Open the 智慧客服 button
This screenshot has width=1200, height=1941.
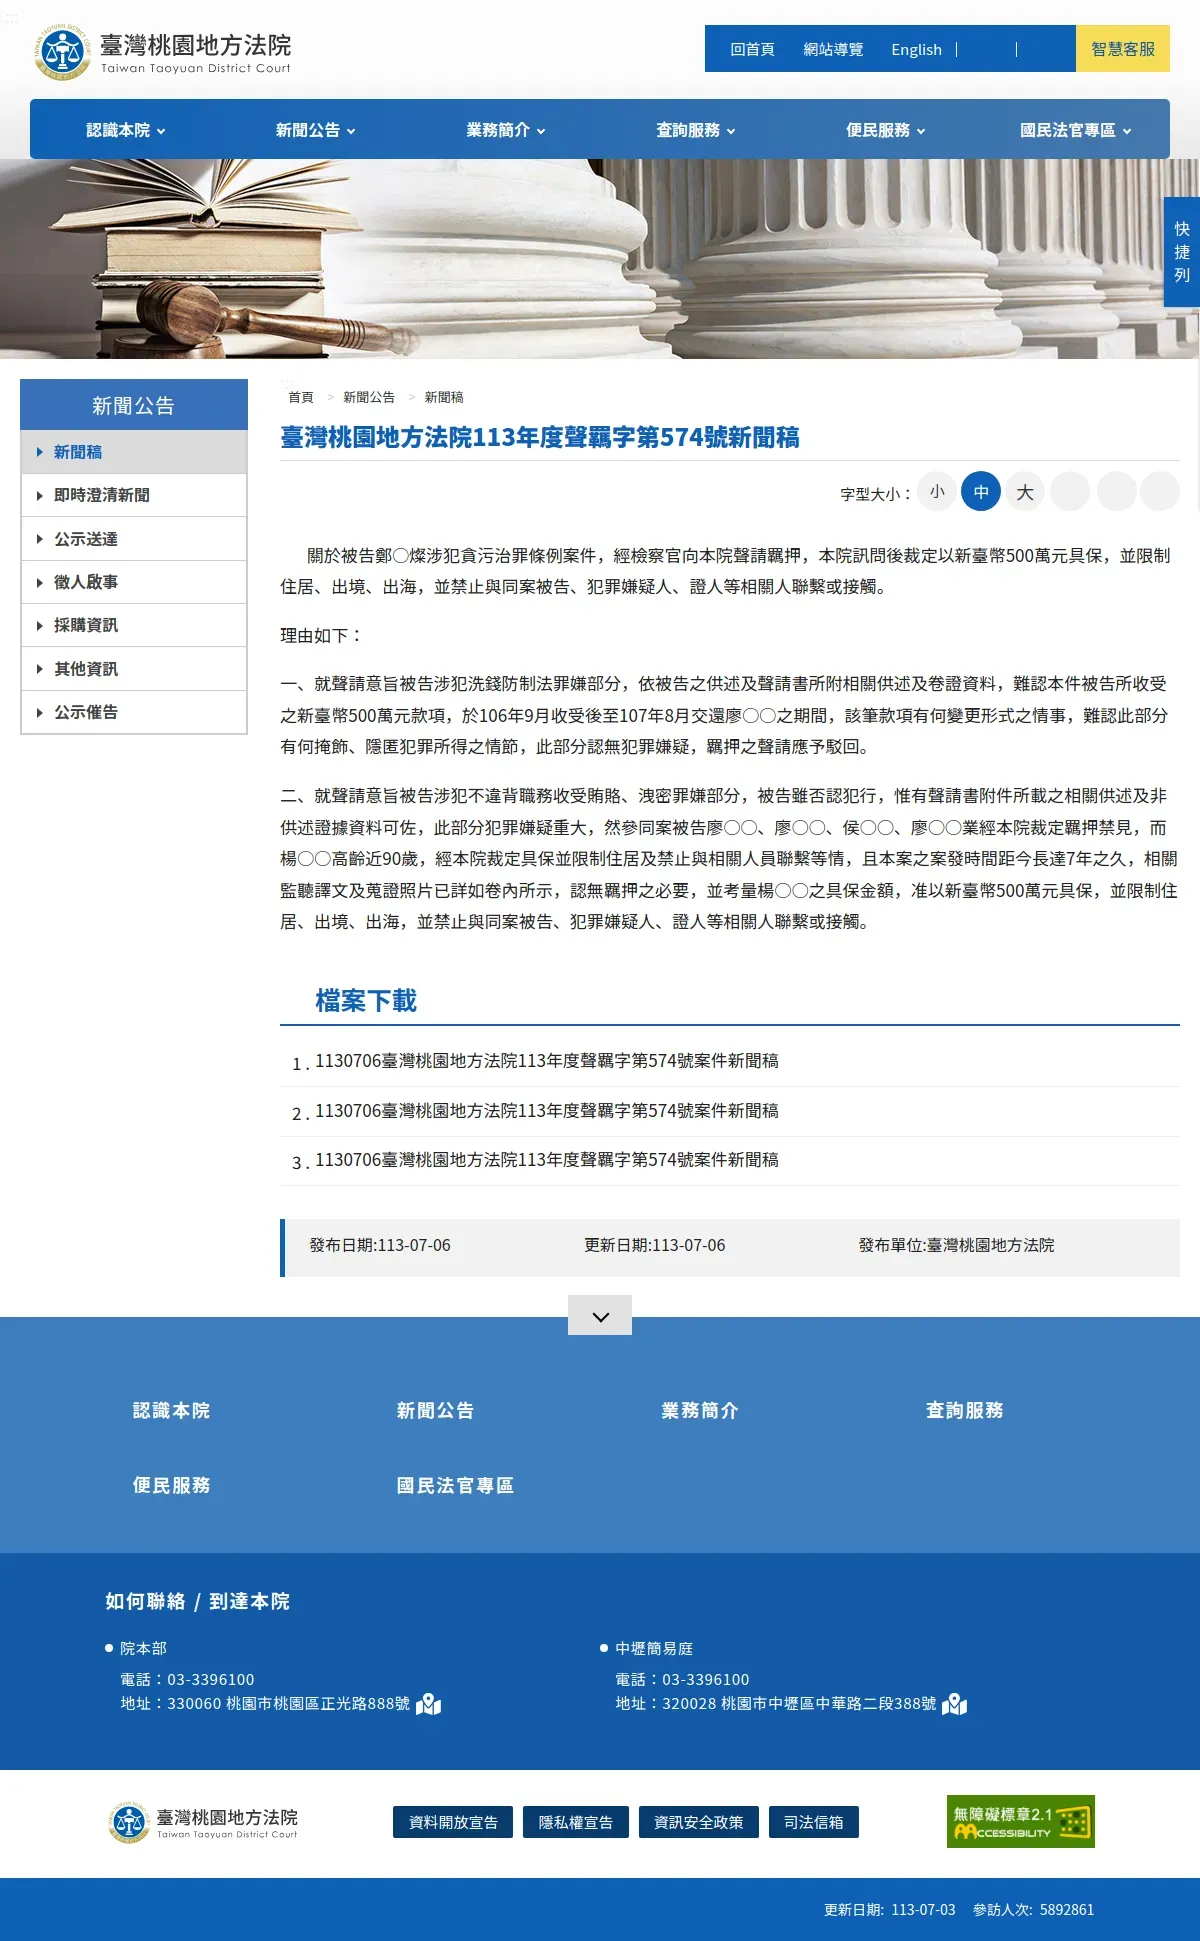pos(1123,49)
